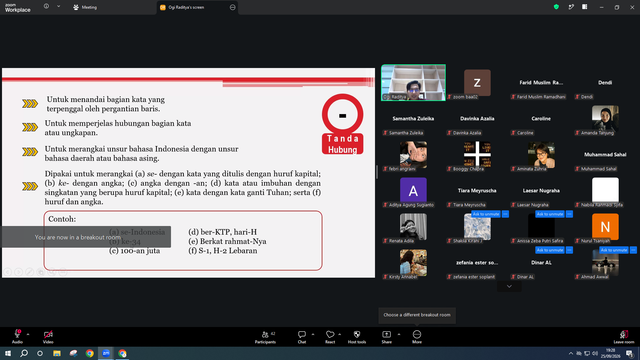640x360 pixels.
Task: Open more options on Ahmad Awwal tile
Action: click(633, 250)
